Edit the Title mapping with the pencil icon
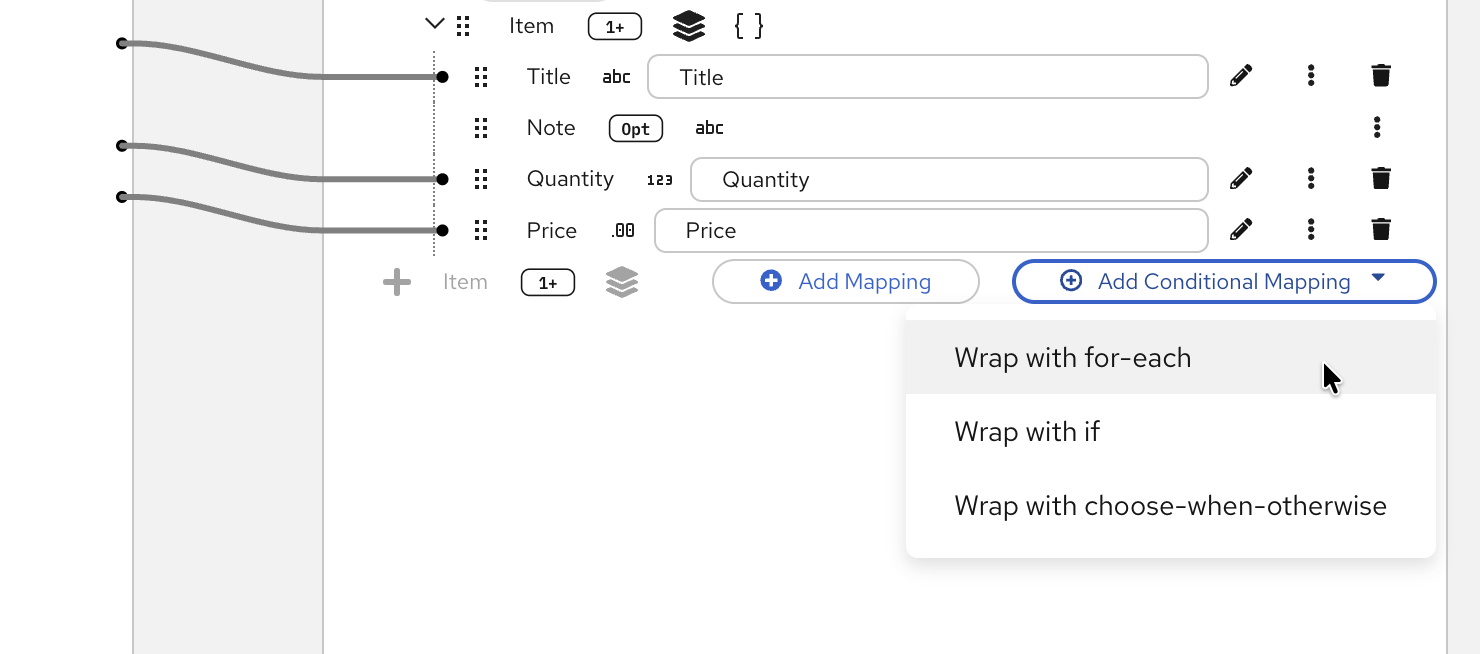 pyautogui.click(x=1240, y=75)
